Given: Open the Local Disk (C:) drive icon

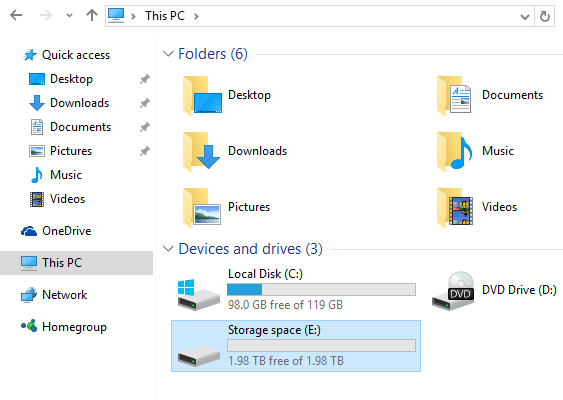Looking at the screenshot, I should pyautogui.click(x=199, y=294).
